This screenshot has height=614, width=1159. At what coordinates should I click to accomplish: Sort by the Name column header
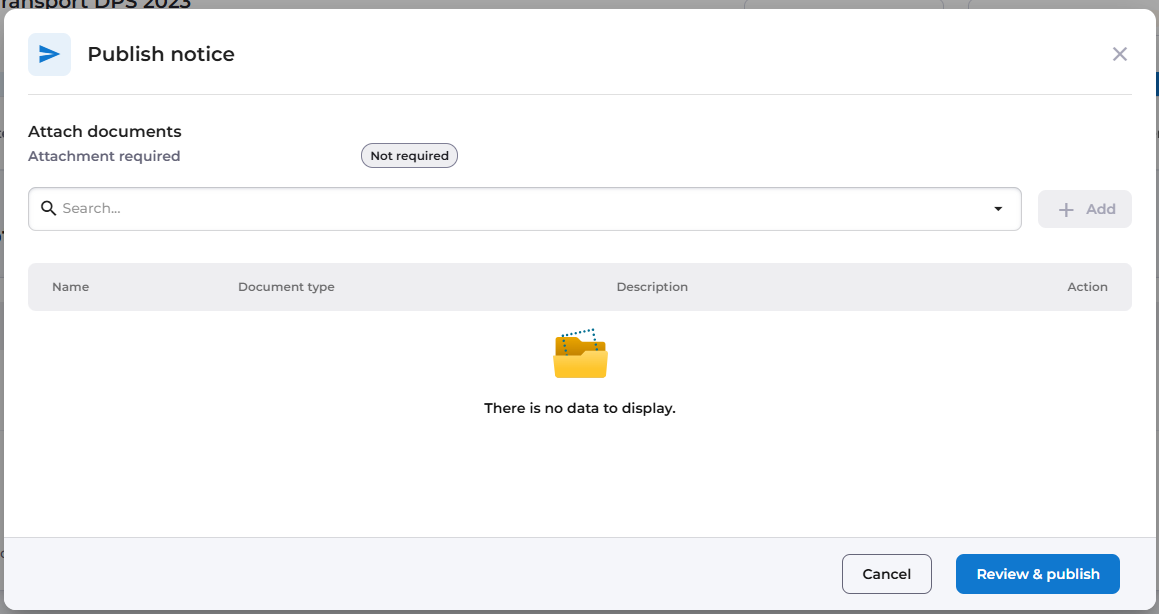point(70,287)
